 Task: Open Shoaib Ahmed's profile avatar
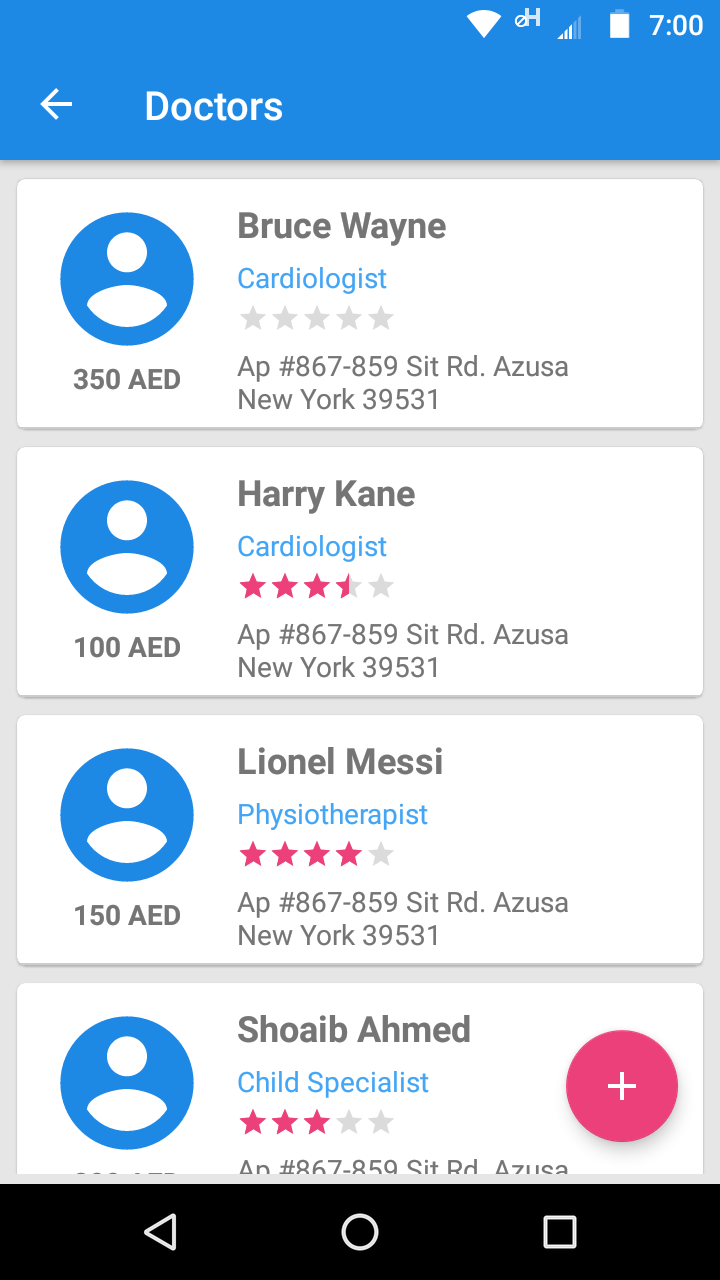click(127, 1083)
